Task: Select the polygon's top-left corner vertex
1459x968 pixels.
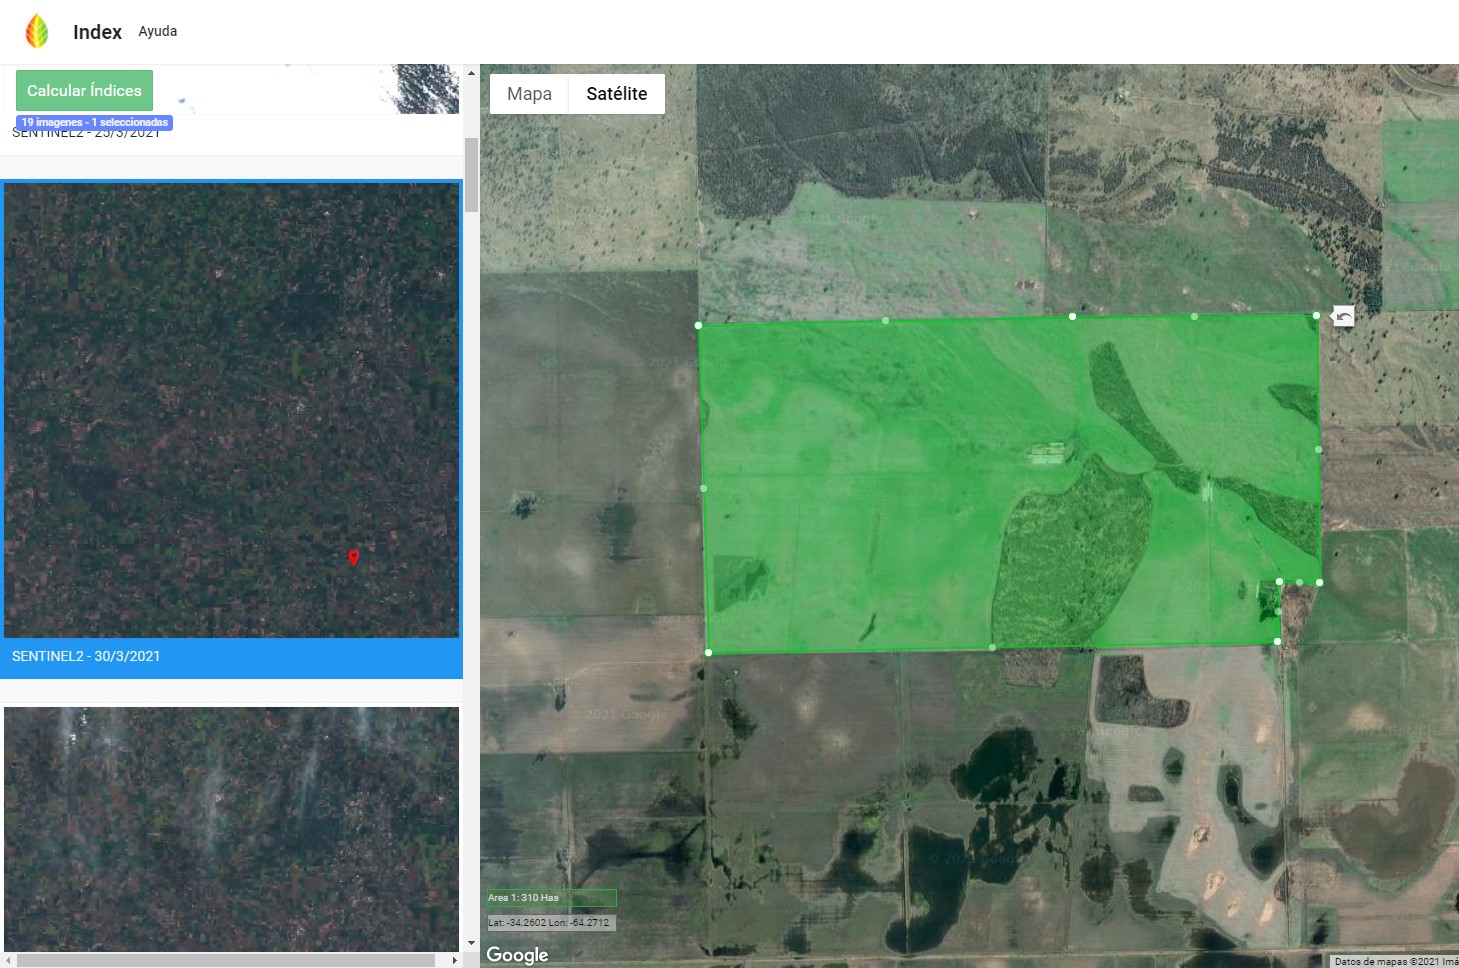Action: (698, 325)
